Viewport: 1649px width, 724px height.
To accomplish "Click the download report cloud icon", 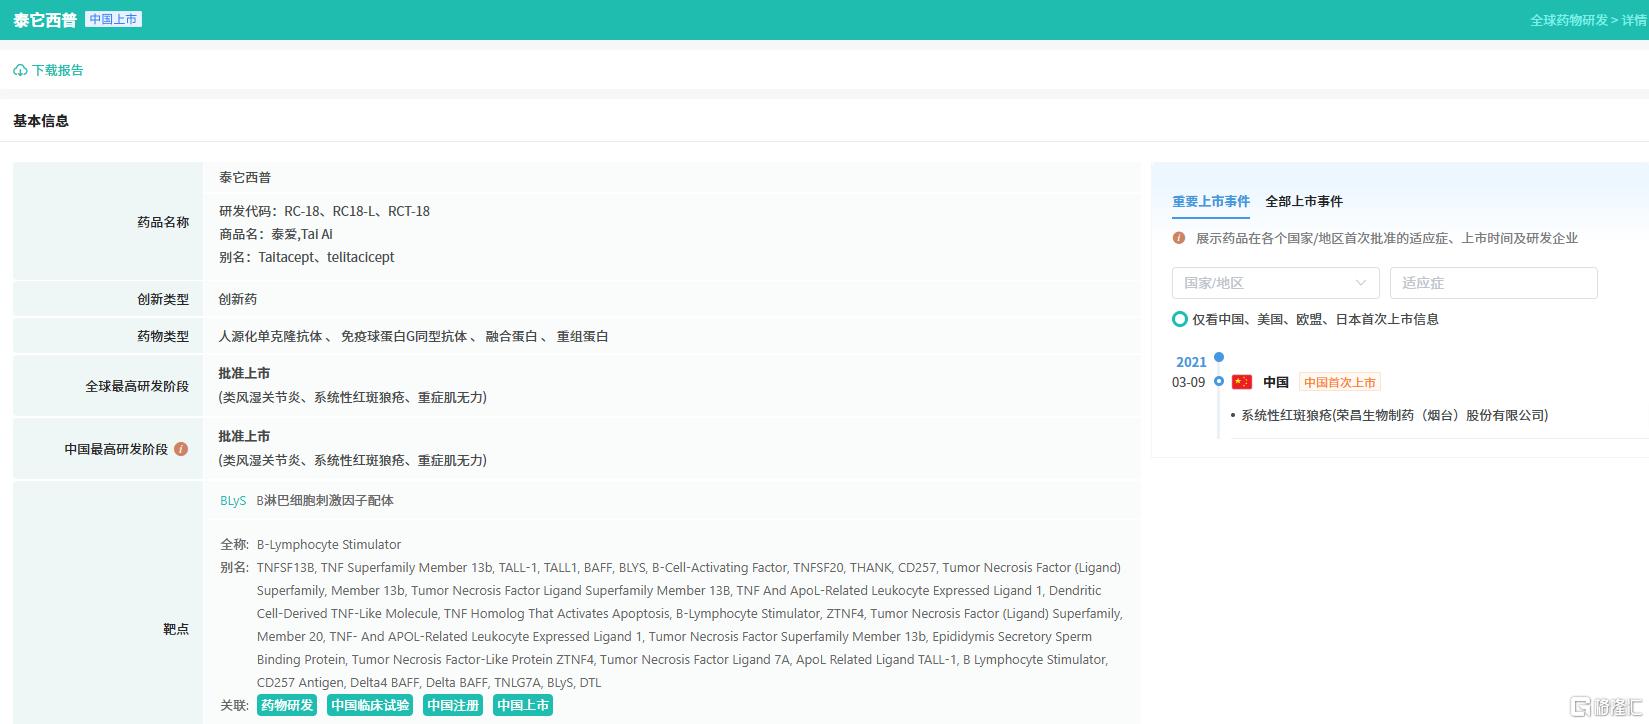I will [20, 70].
